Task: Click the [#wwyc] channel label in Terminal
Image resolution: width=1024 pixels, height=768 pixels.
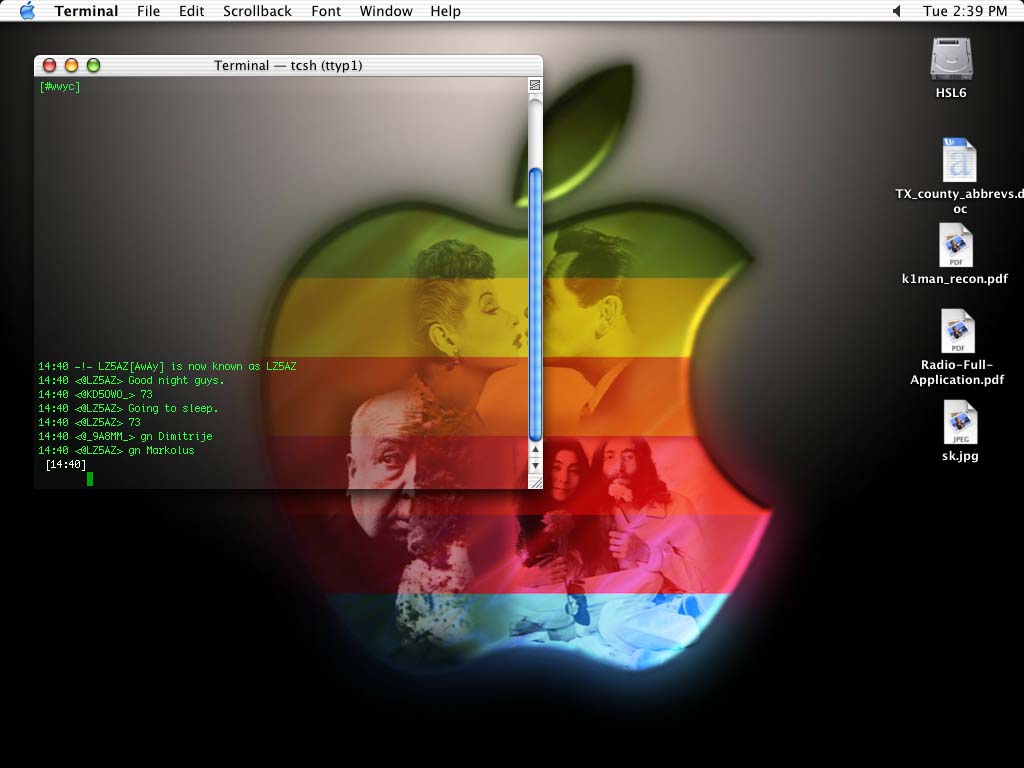Action: 60,86
